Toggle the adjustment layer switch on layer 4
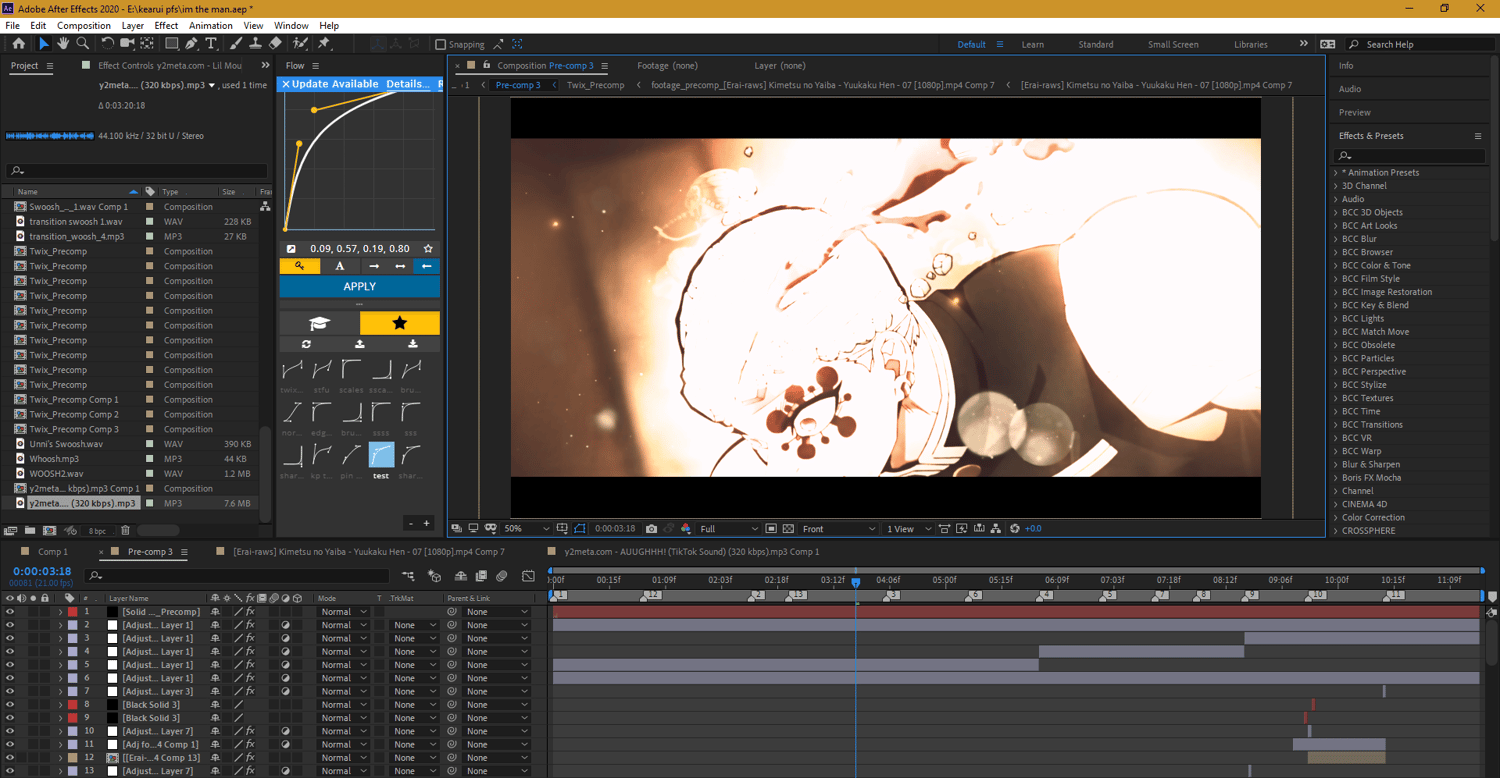The image size is (1500, 778). coord(286,652)
